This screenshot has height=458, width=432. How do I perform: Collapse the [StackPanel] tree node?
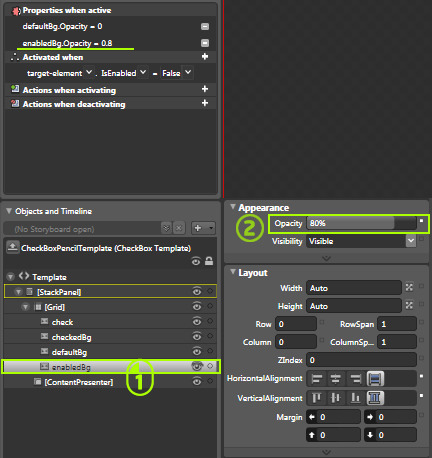tap(18, 292)
